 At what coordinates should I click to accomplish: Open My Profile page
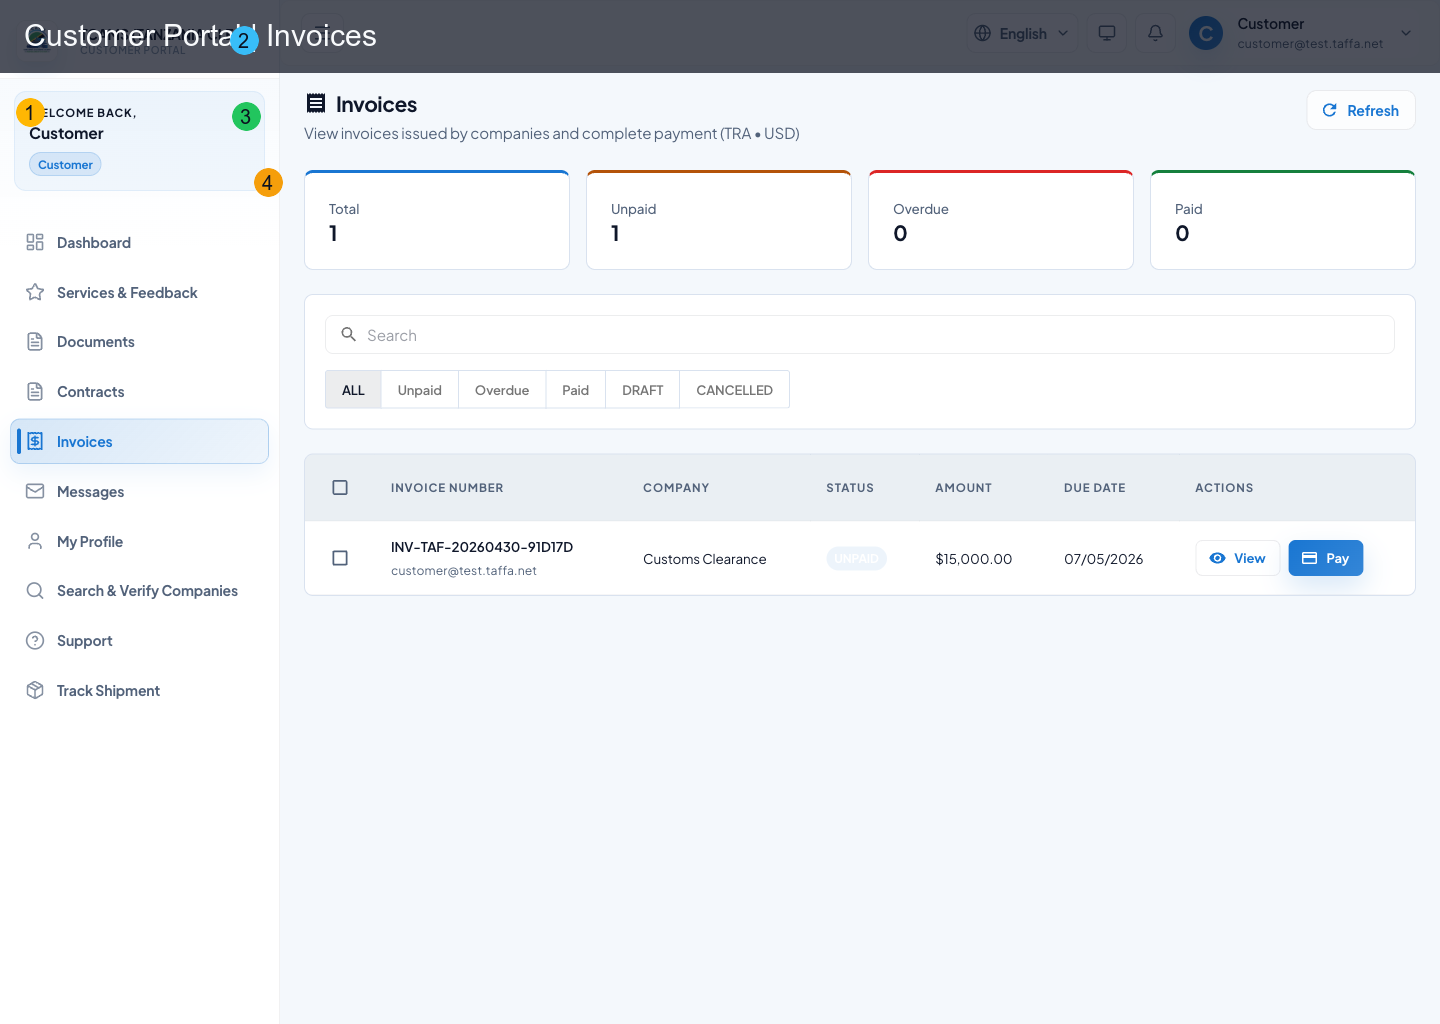pyautogui.click(x=139, y=541)
